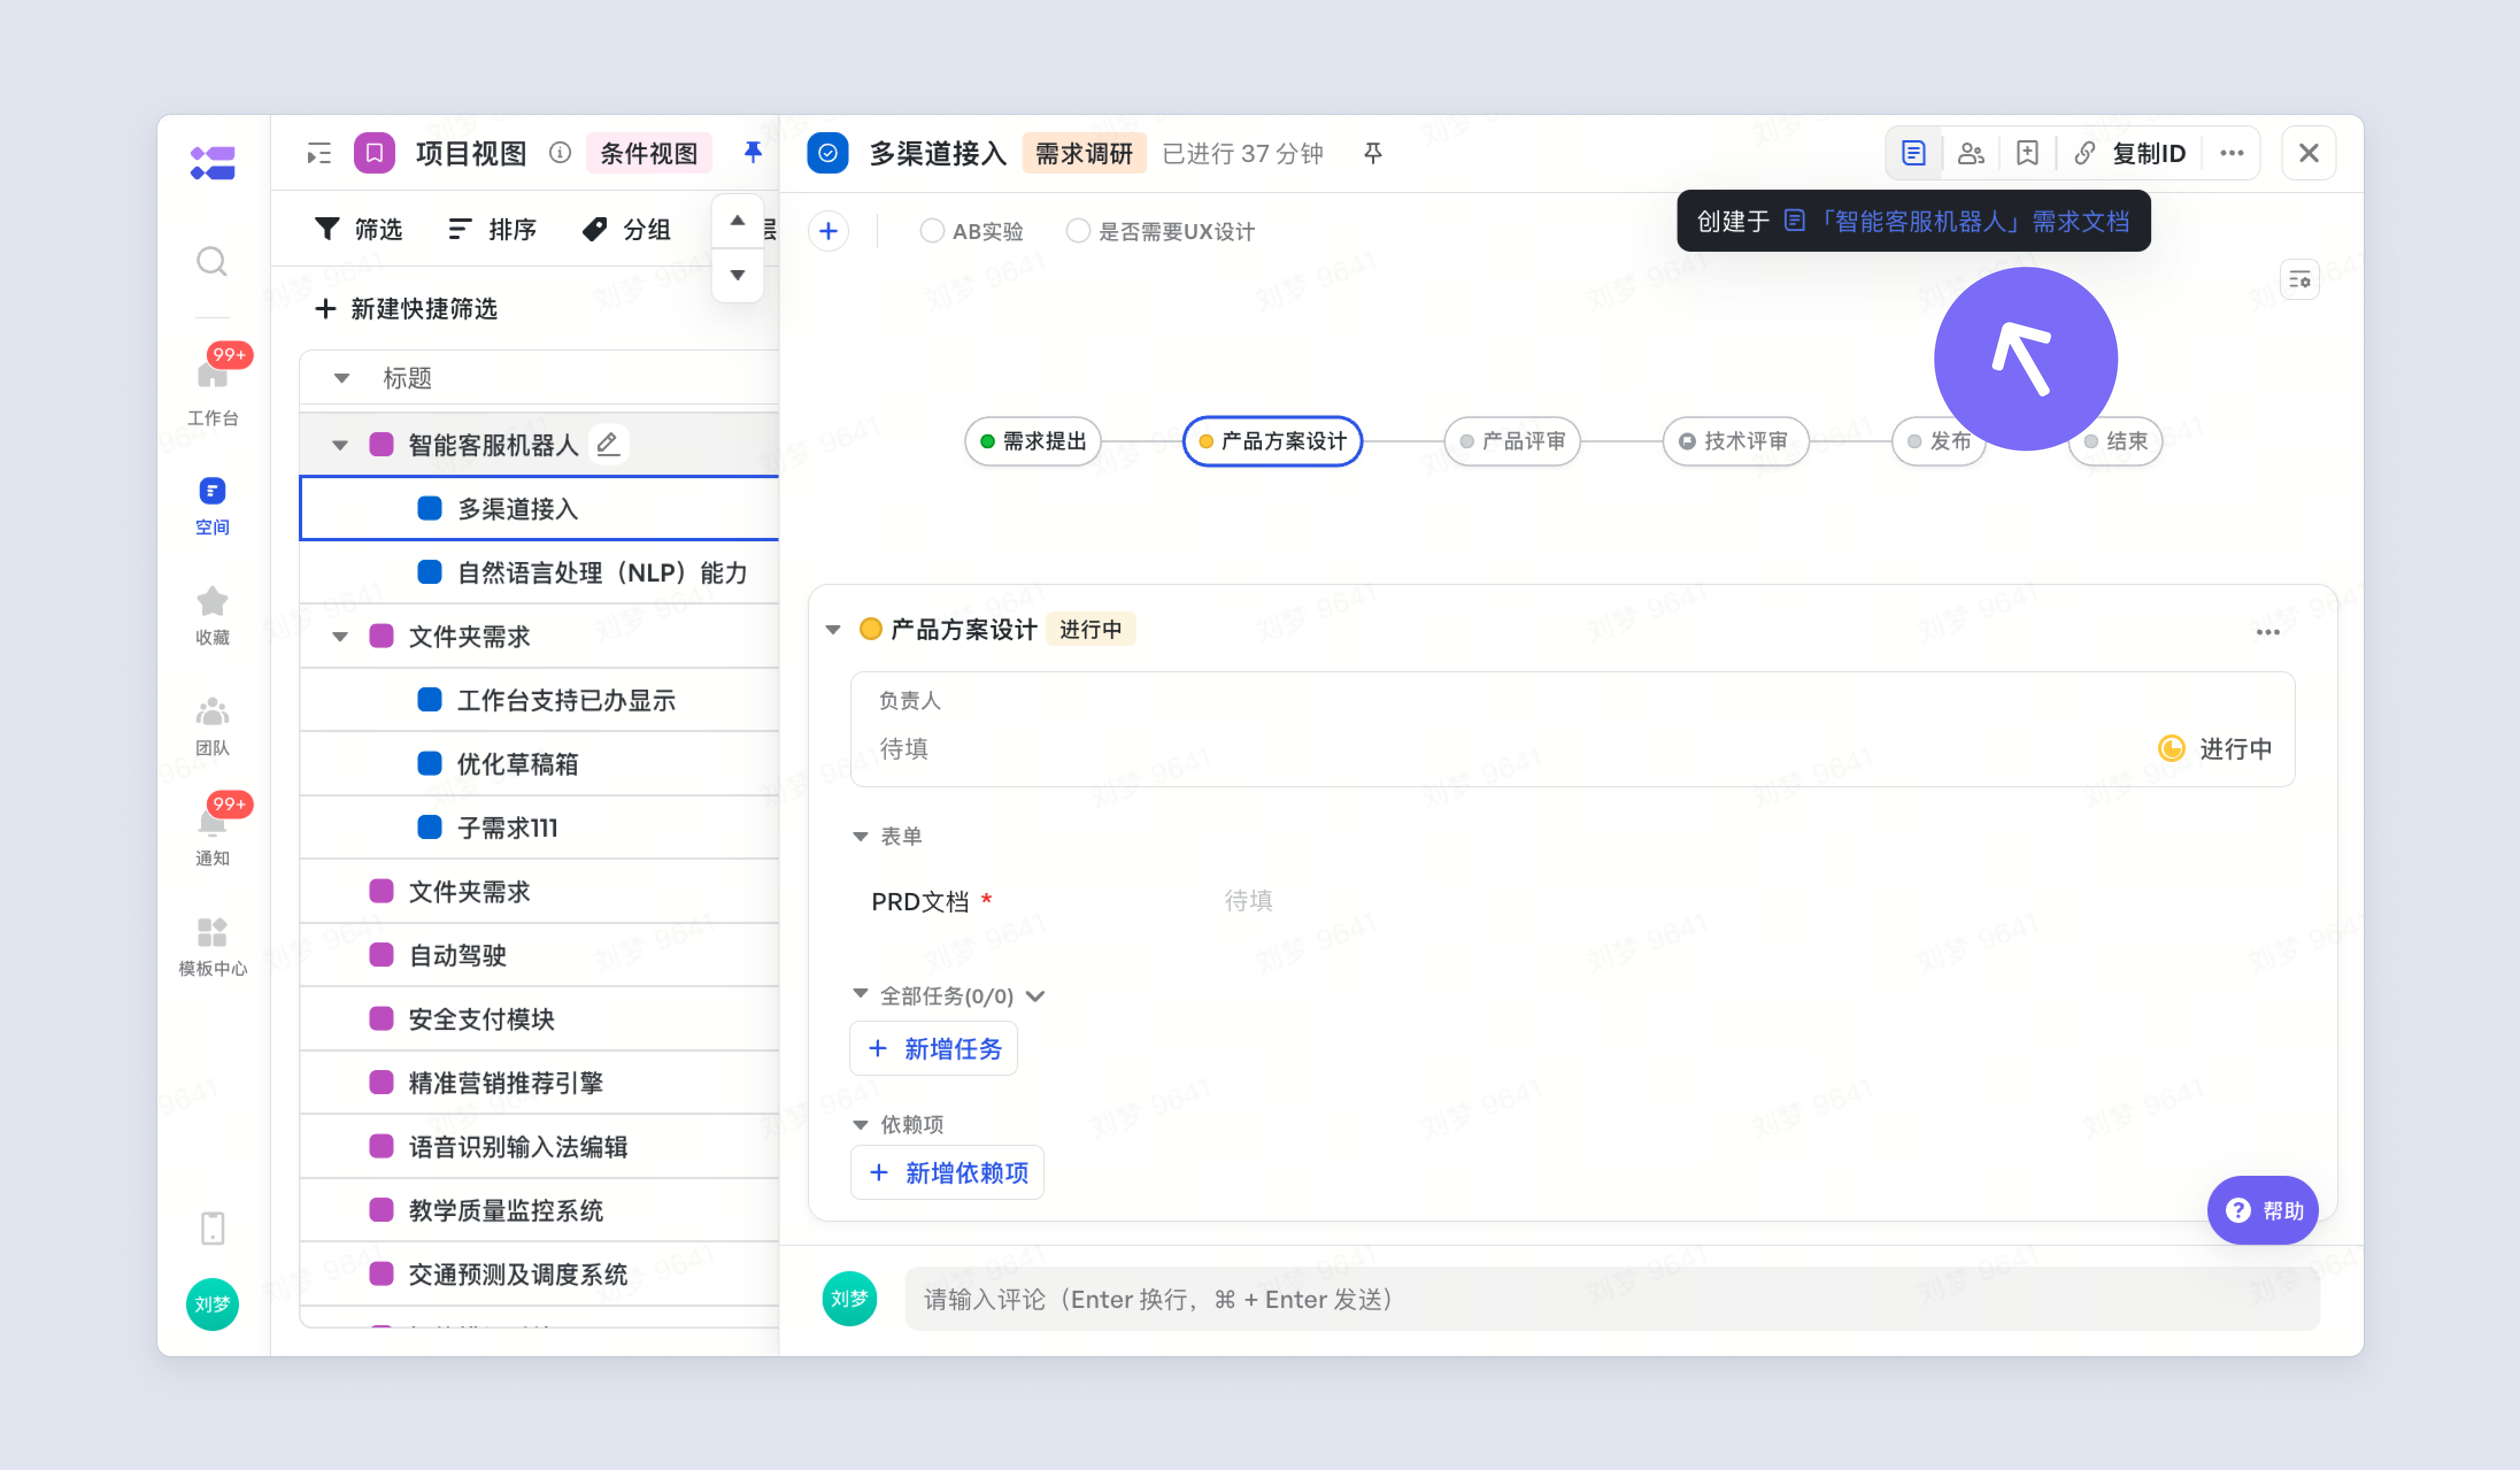
Task: Click the down arrow stepper button
Action: click(737, 275)
